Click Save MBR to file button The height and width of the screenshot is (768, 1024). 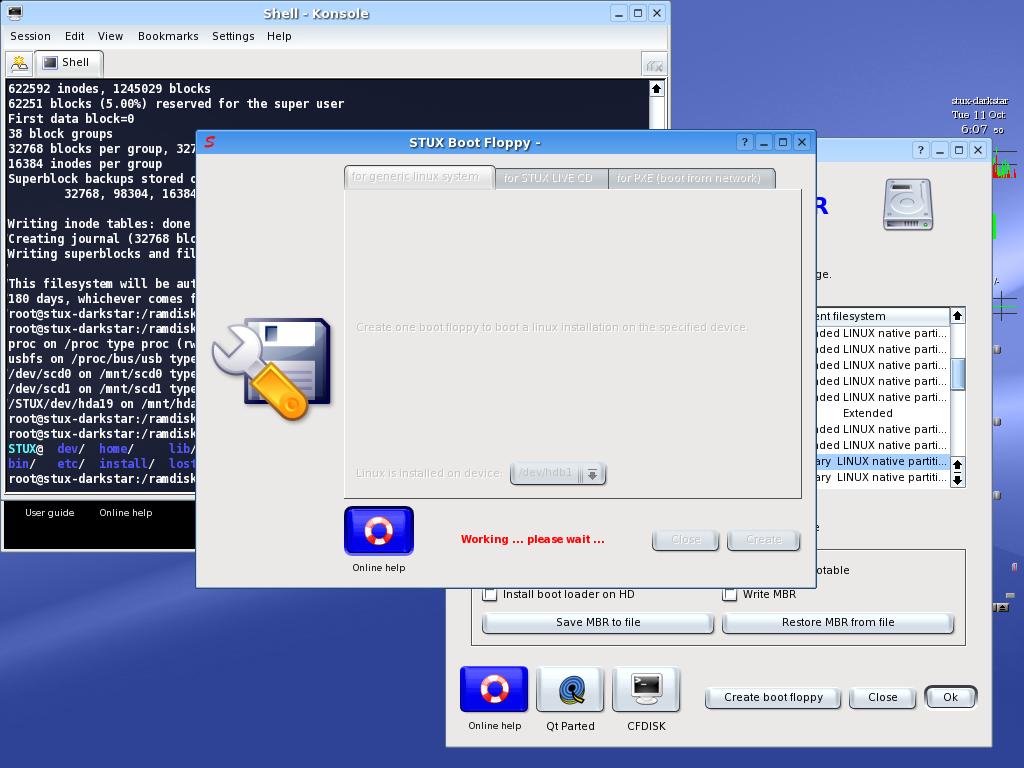tap(598, 622)
